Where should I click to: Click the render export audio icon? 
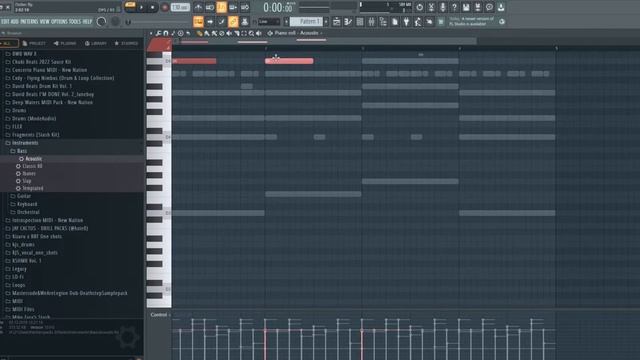(478, 7)
